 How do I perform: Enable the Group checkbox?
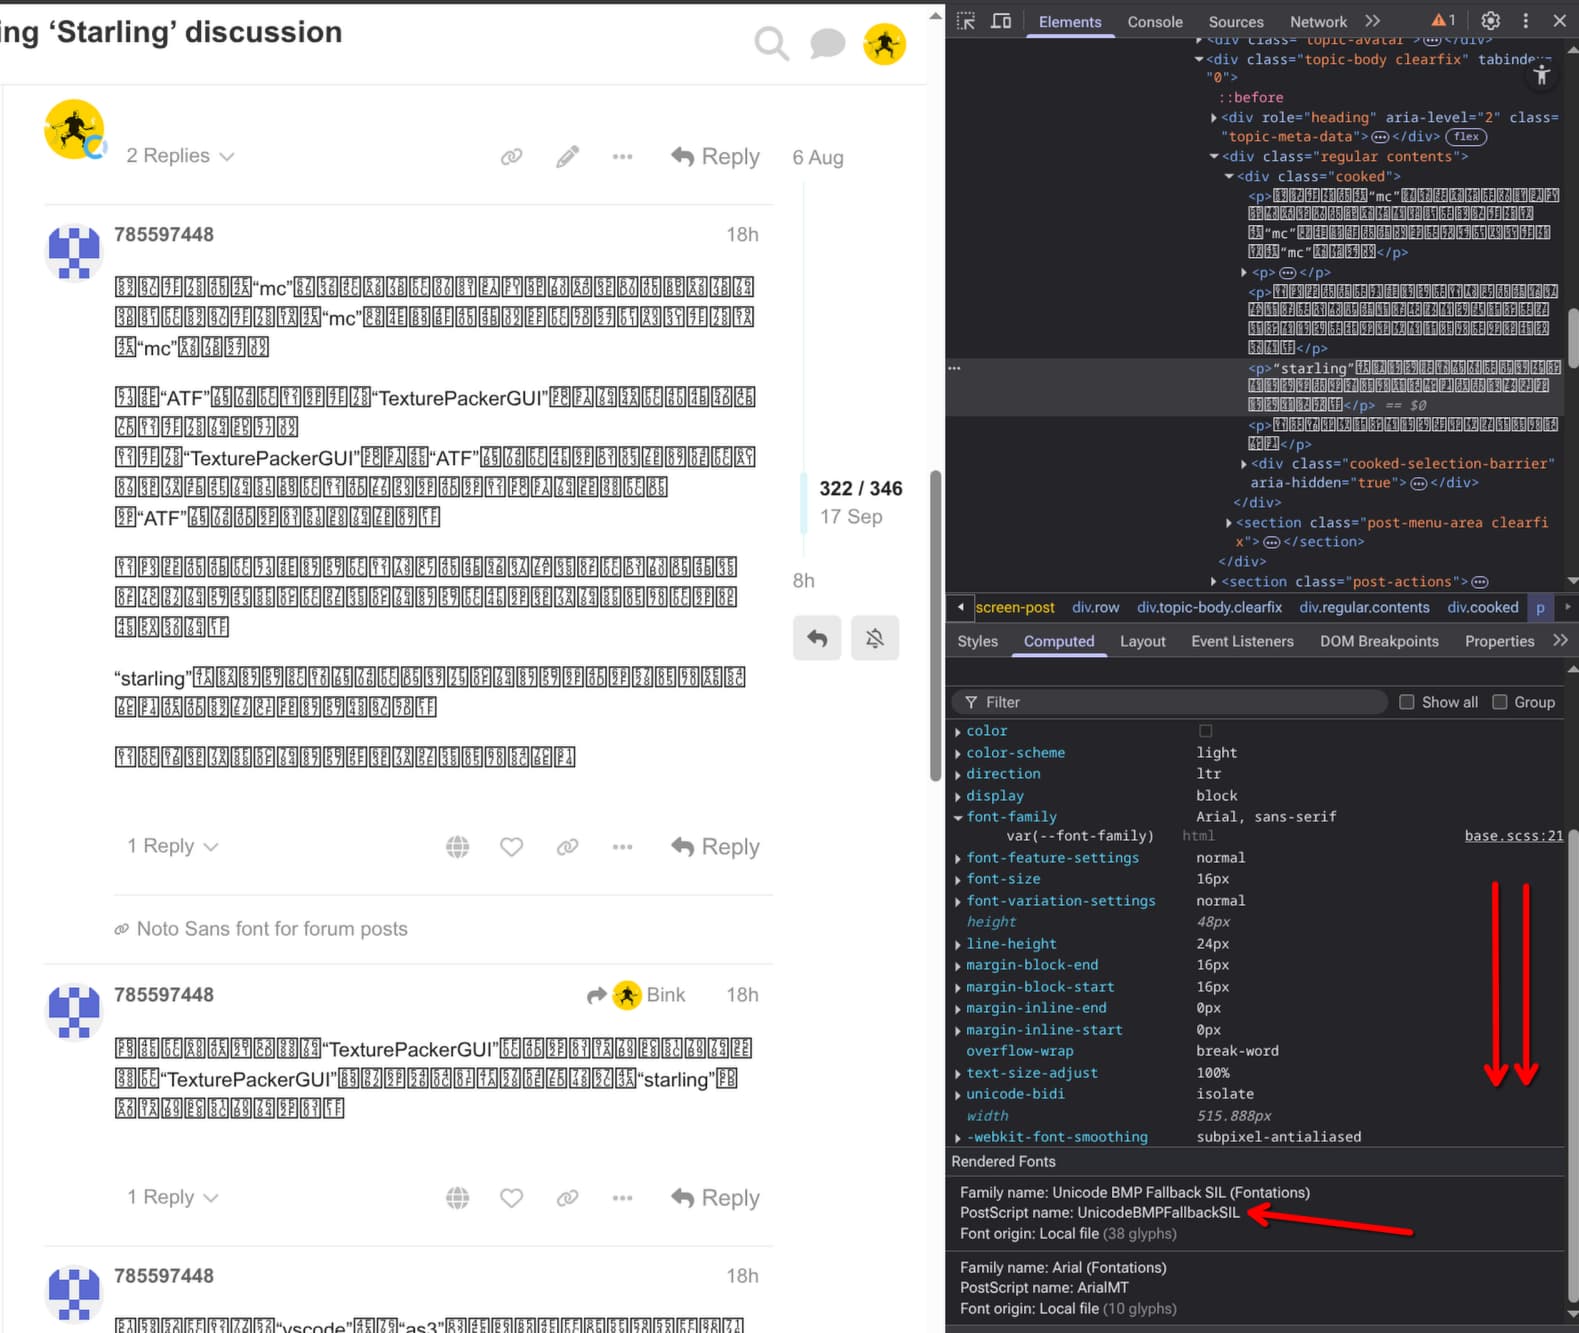pos(1500,702)
